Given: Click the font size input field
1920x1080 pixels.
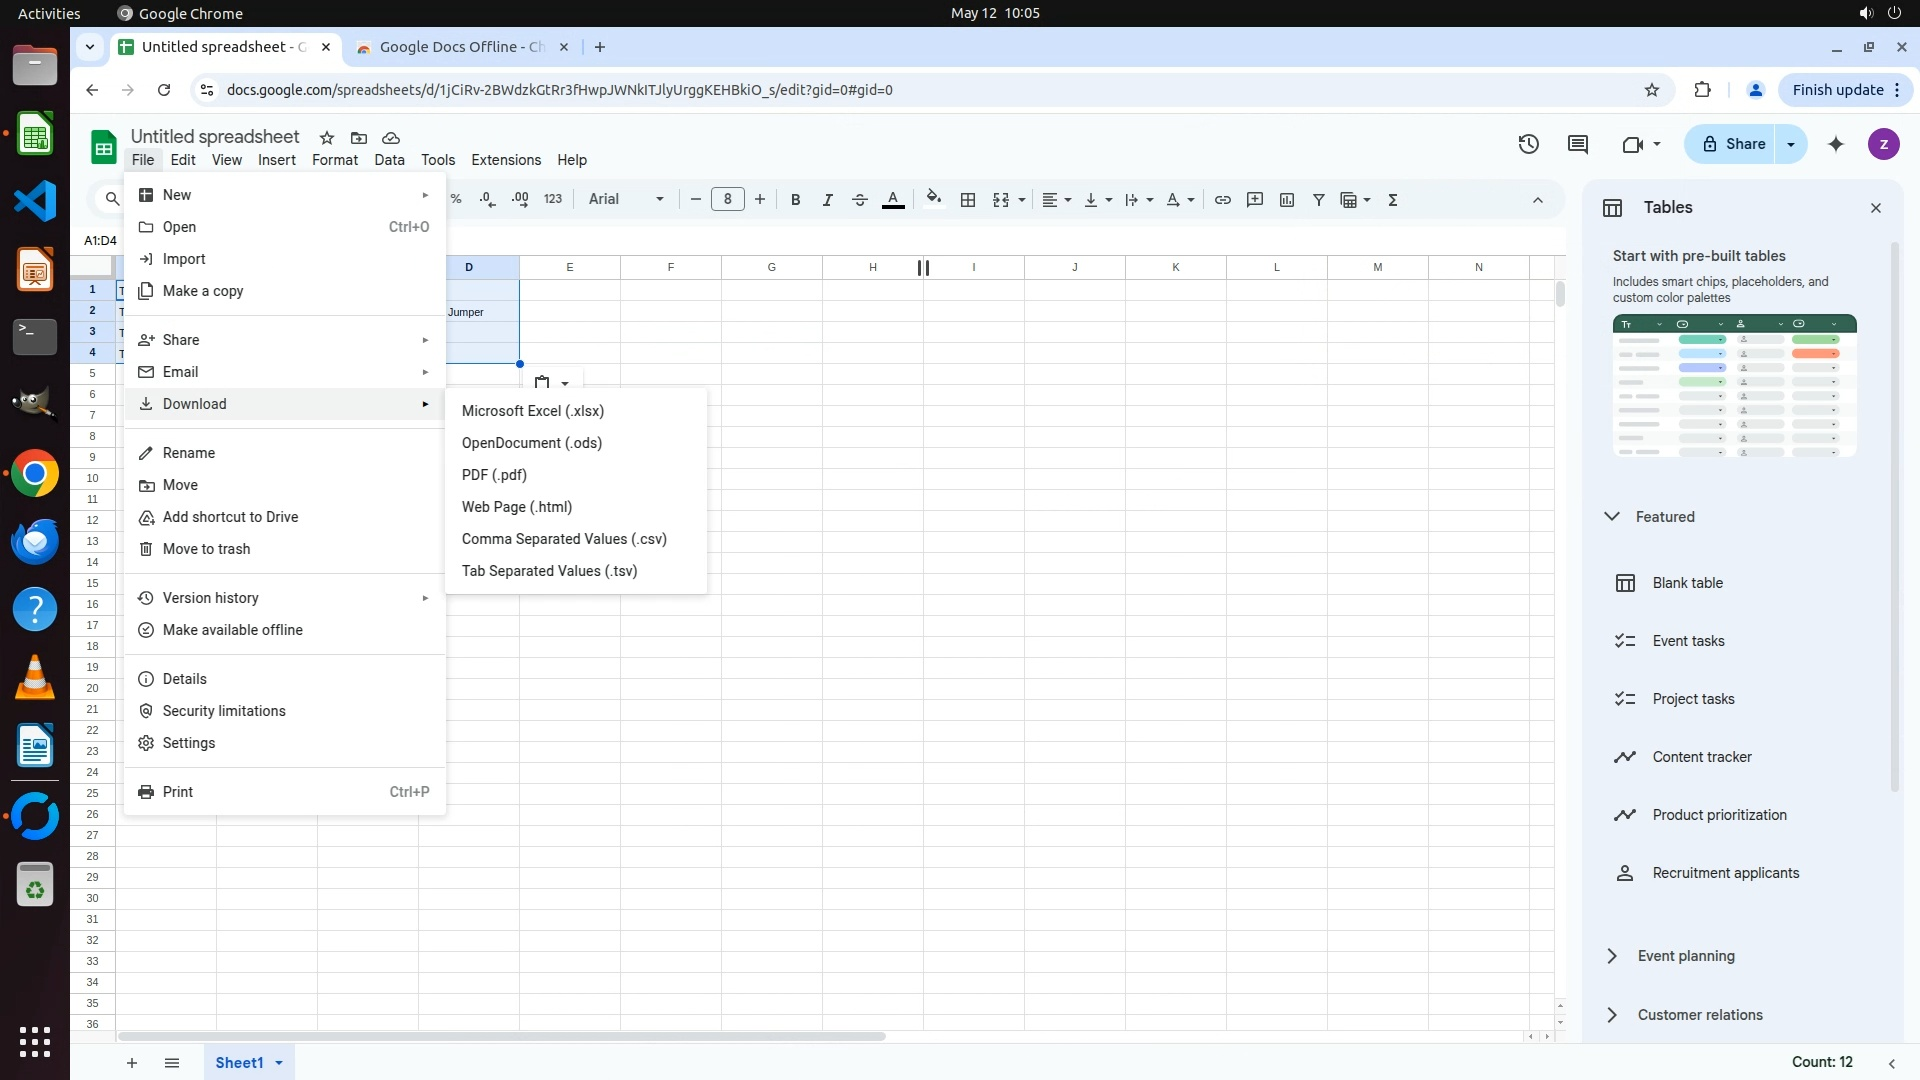Looking at the screenshot, I should 727,200.
